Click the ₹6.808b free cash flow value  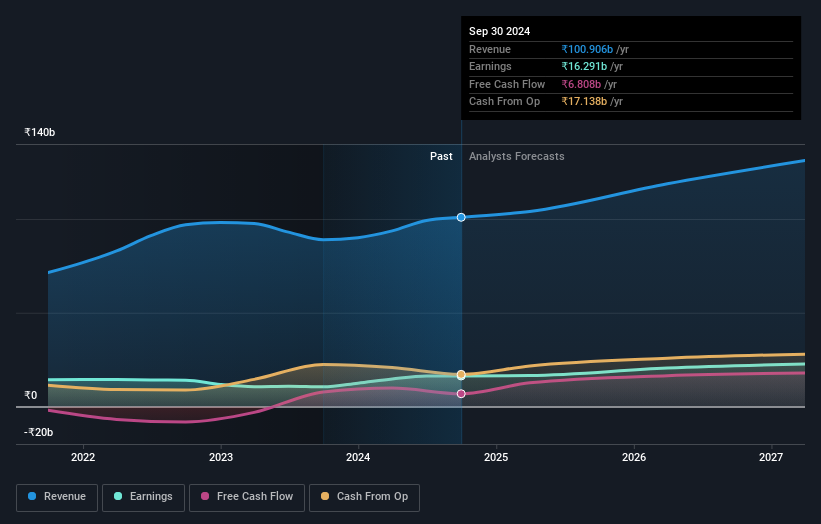tap(581, 84)
